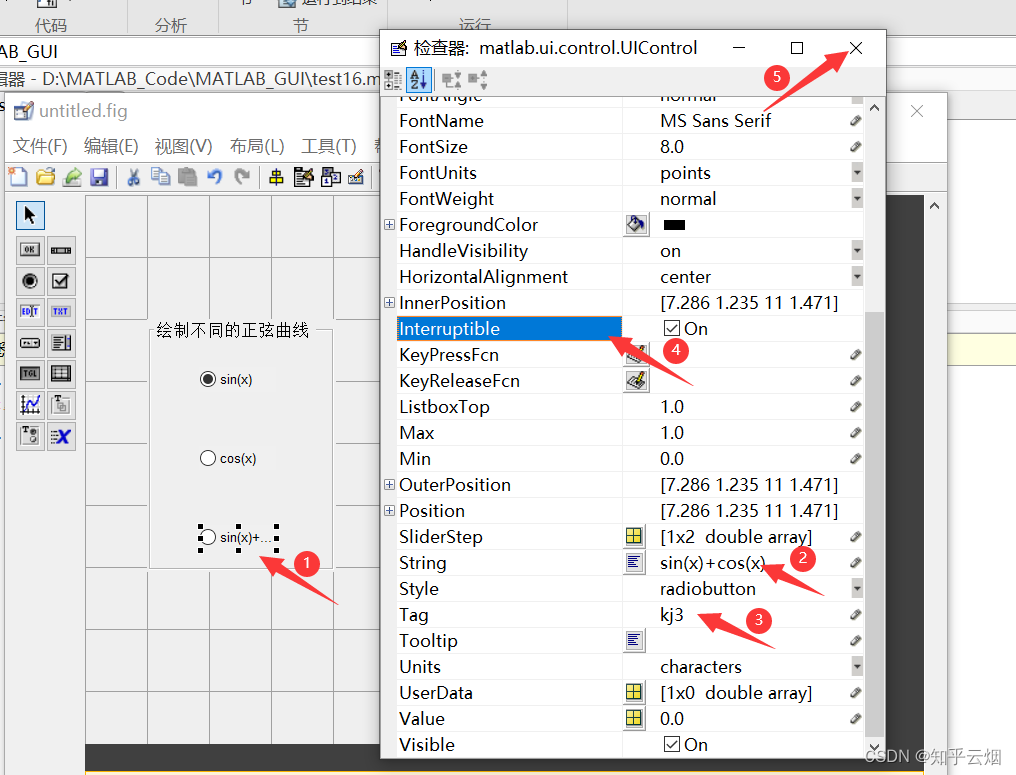Open the ForegroundColor color swatch
Image resolution: width=1016 pixels, height=775 pixels.
637,224
